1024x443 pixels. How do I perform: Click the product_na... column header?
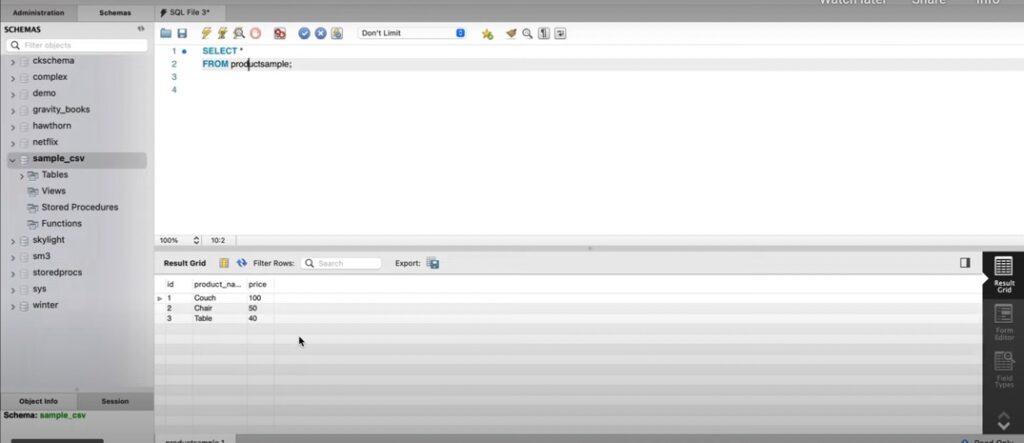pyautogui.click(x=217, y=284)
